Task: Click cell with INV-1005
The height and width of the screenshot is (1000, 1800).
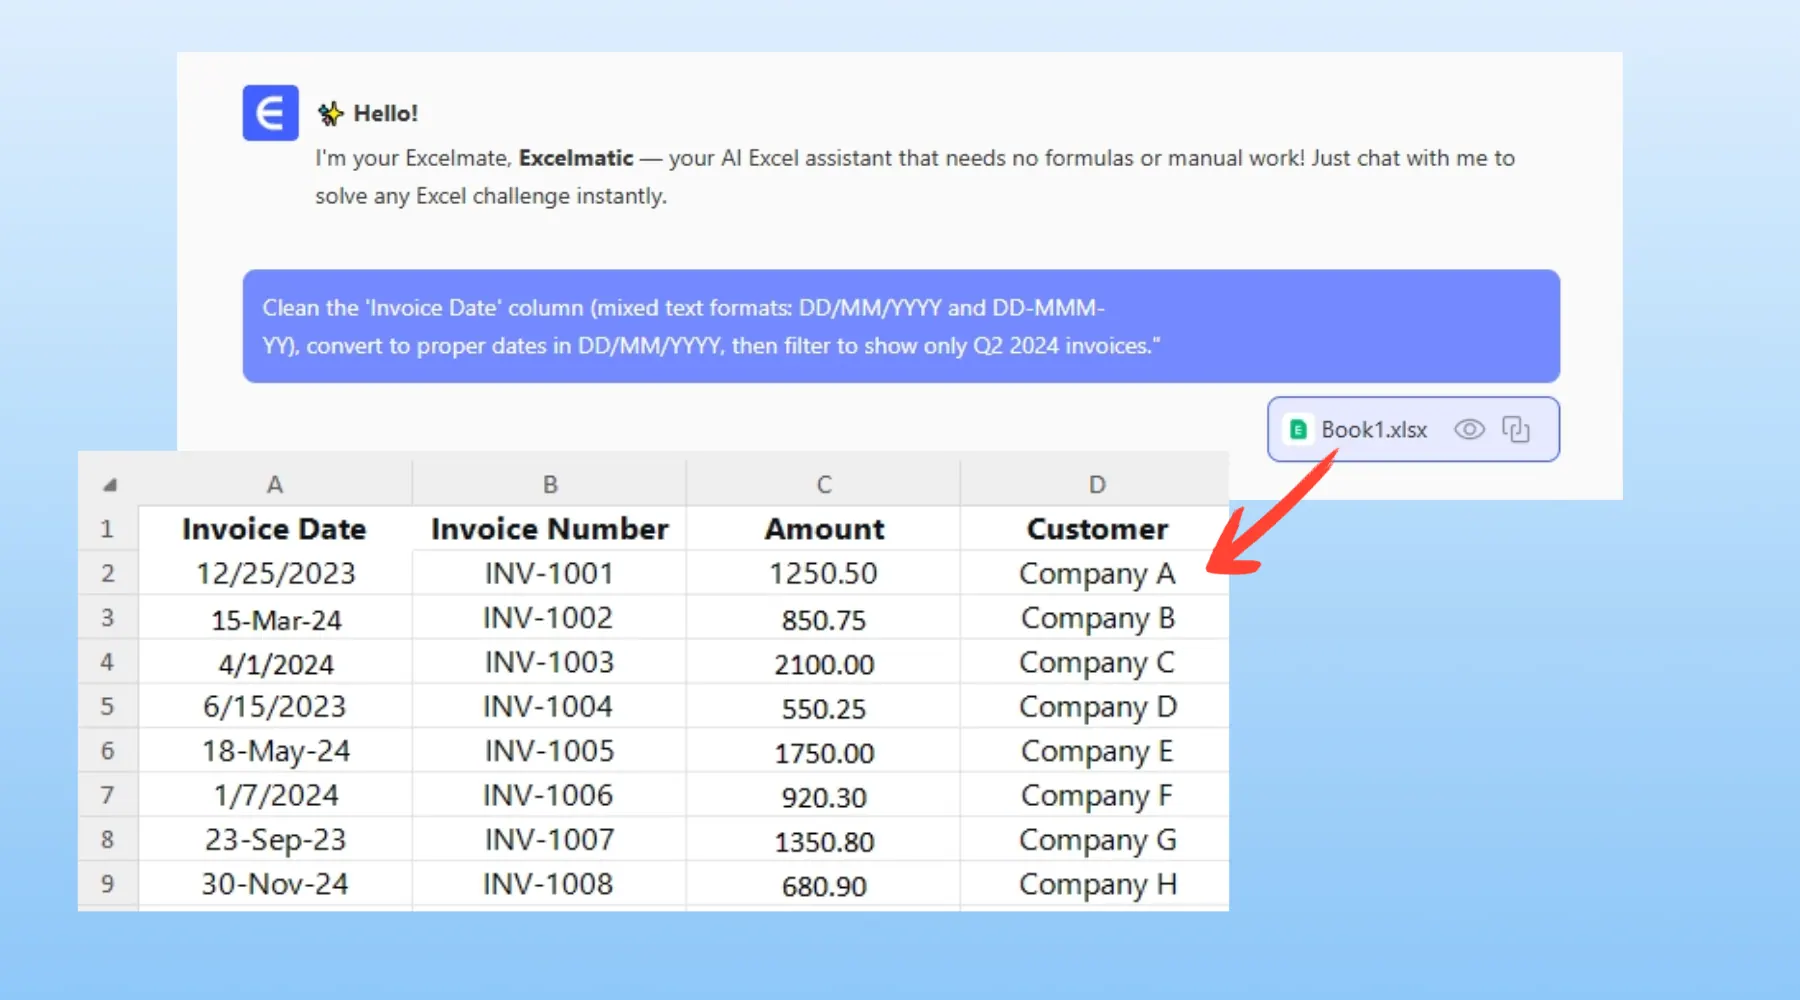Action: (x=549, y=752)
